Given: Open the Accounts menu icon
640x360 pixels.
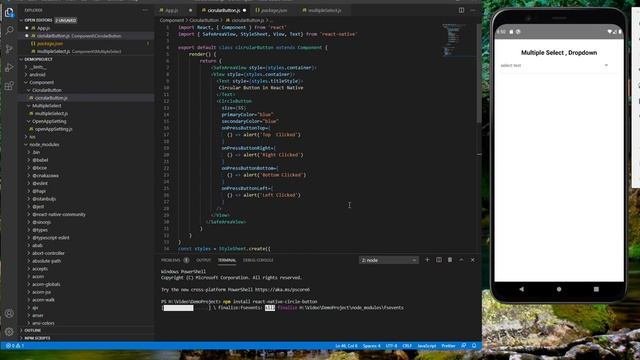Looking at the screenshot, I should click(9, 313).
